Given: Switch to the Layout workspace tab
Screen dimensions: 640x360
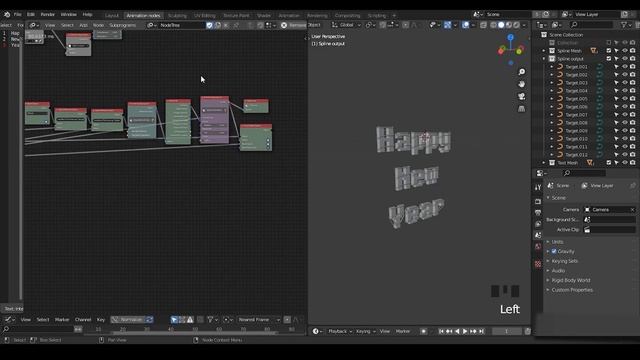Looking at the screenshot, I should tap(111, 16).
